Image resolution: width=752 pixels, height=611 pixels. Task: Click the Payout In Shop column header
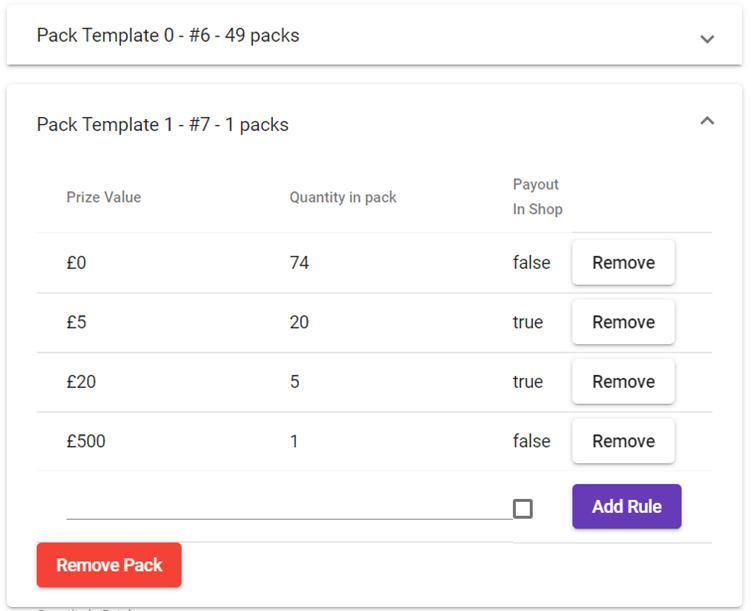click(x=537, y=197)
